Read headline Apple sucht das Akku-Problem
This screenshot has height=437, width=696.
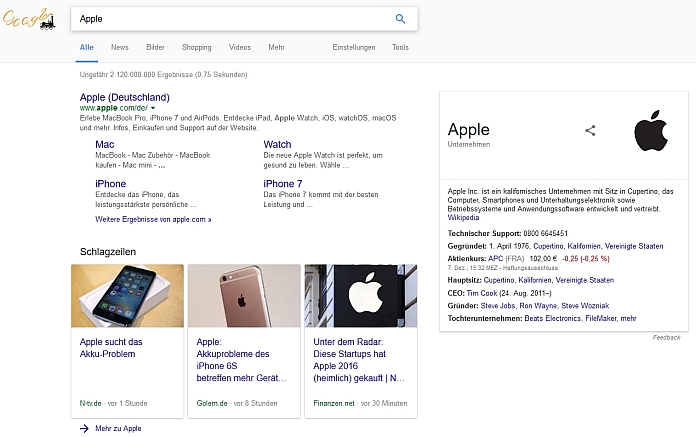[111, 348]
